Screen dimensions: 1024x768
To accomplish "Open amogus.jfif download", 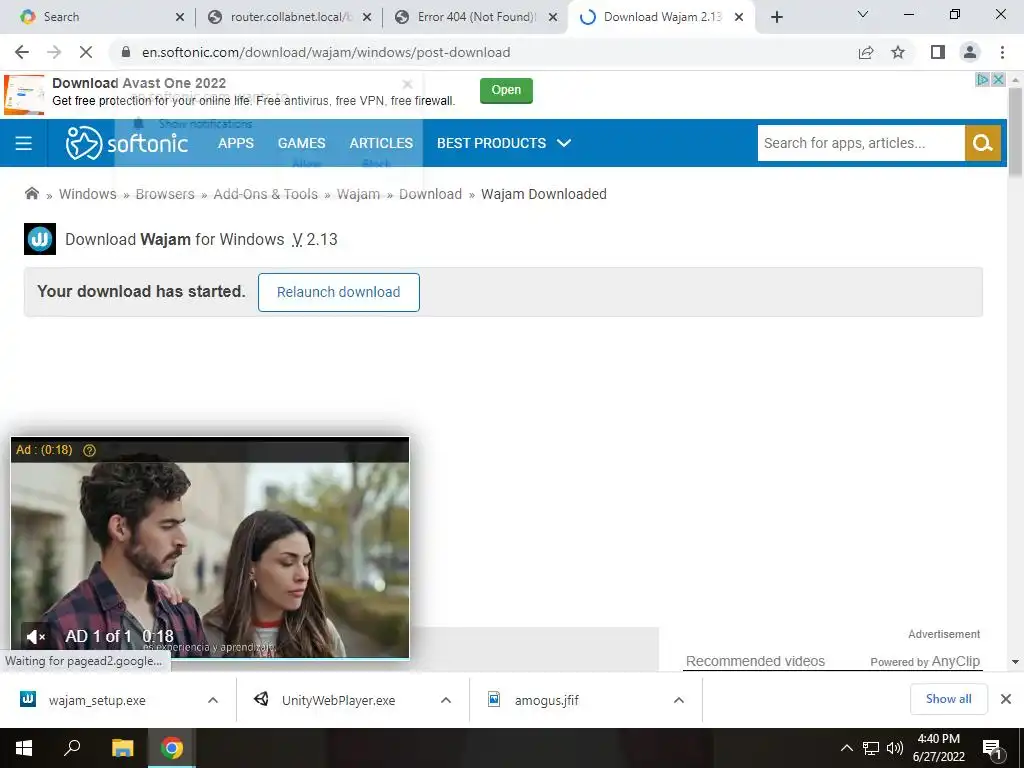I will point(547,700).
